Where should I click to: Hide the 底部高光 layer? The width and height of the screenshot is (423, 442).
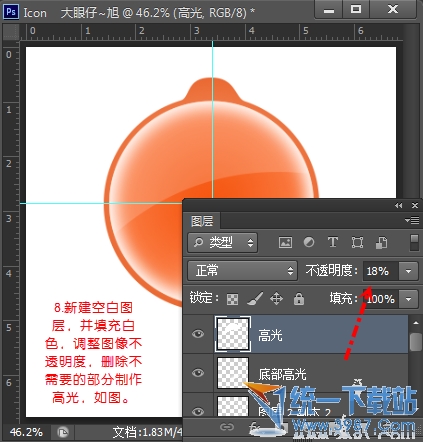[x=198, y=372]
